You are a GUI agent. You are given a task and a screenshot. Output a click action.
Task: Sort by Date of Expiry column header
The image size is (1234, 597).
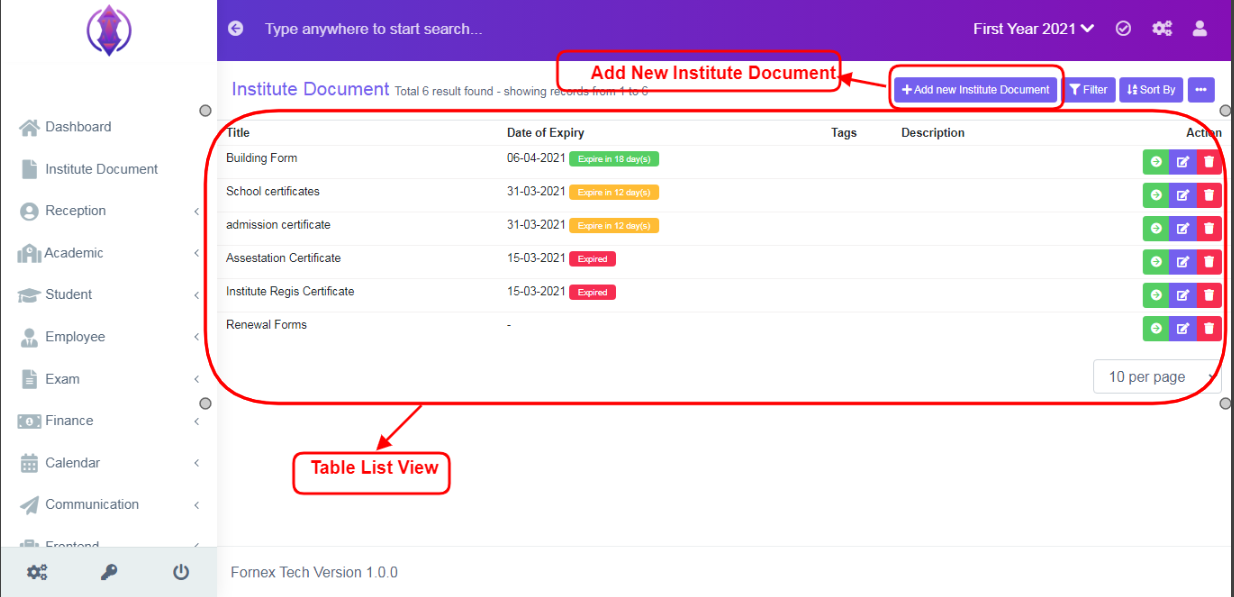click(545, 133)
